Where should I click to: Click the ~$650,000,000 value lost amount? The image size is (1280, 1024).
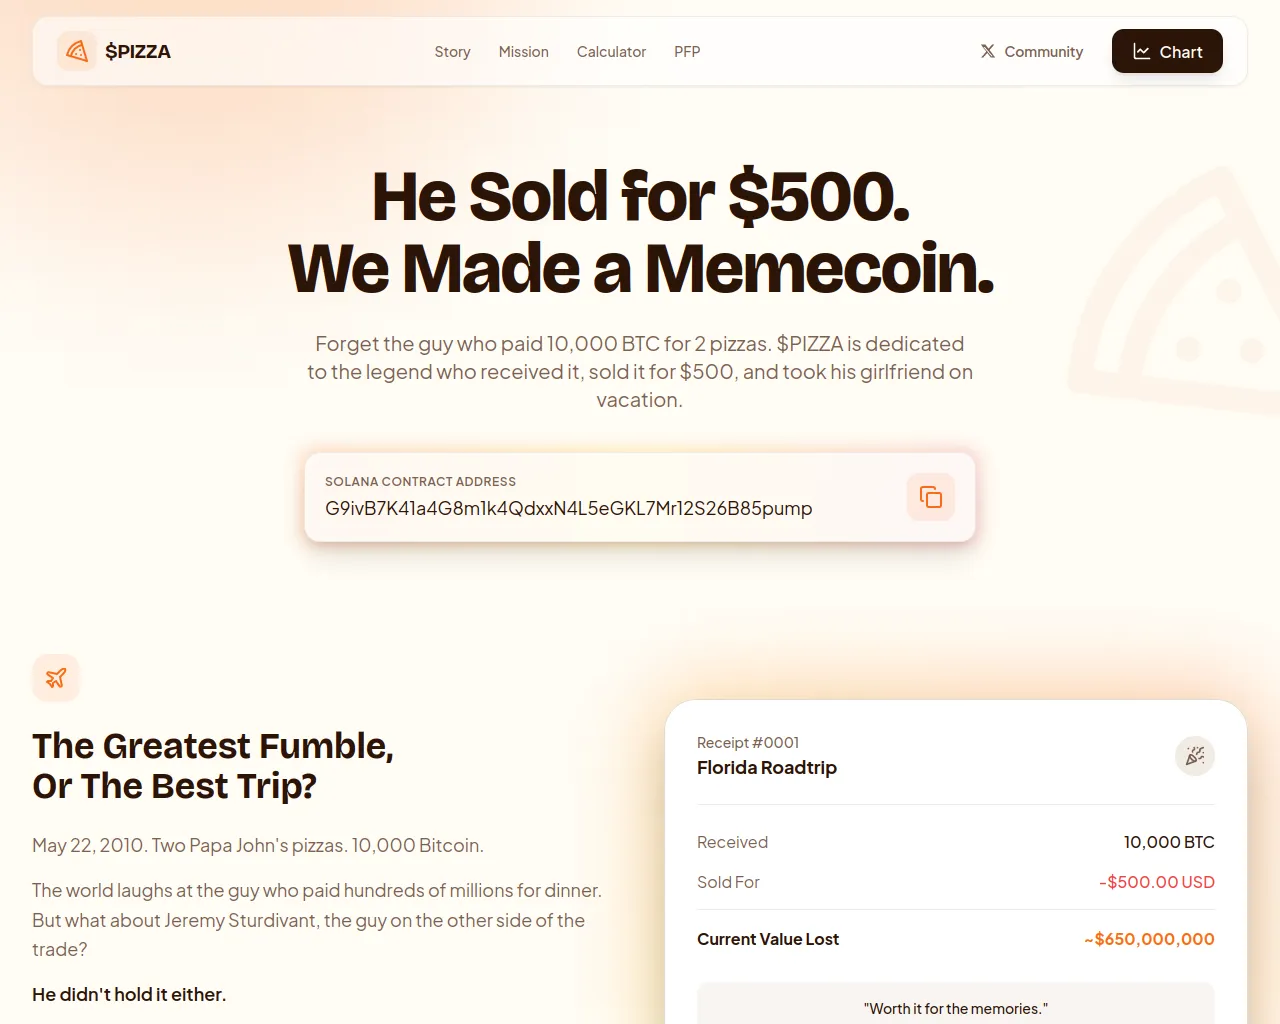tap(1149, 939)
